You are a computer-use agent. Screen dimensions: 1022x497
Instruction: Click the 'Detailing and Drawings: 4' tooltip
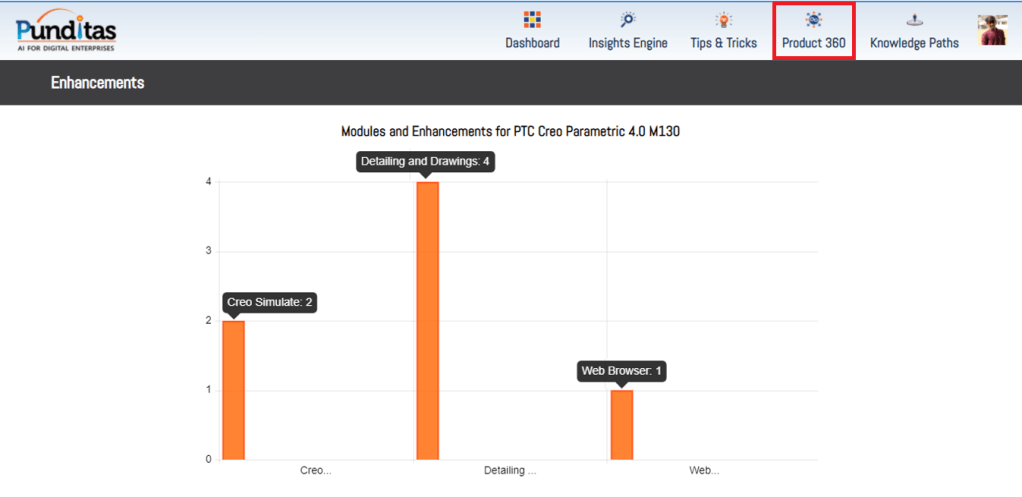[x=426, y=162]
